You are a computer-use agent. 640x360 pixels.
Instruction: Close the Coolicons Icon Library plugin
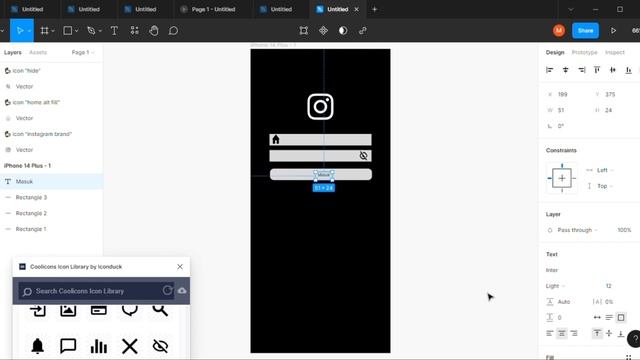180,267
